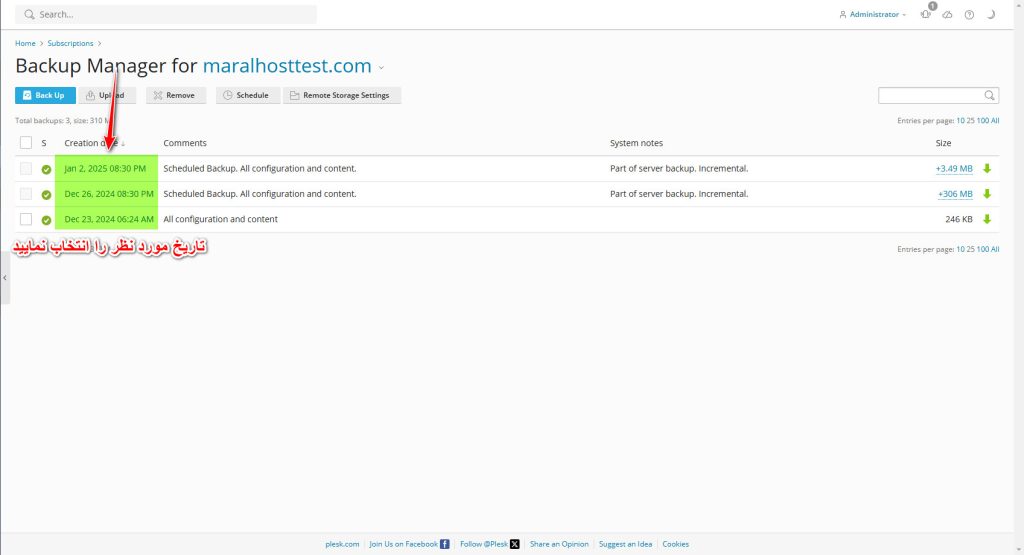Open Remote Storage Settings
Viewport: 1024px width, 555px height.
[x=342, y=95]
